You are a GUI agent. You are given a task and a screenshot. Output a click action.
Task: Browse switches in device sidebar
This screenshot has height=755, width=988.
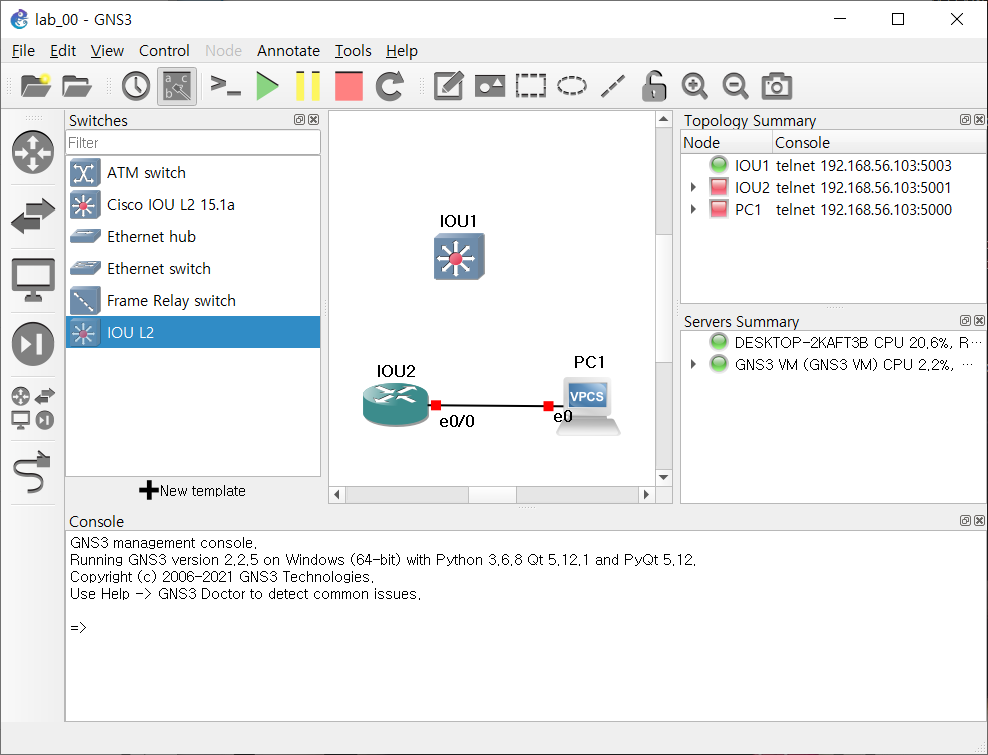point(33,216)
